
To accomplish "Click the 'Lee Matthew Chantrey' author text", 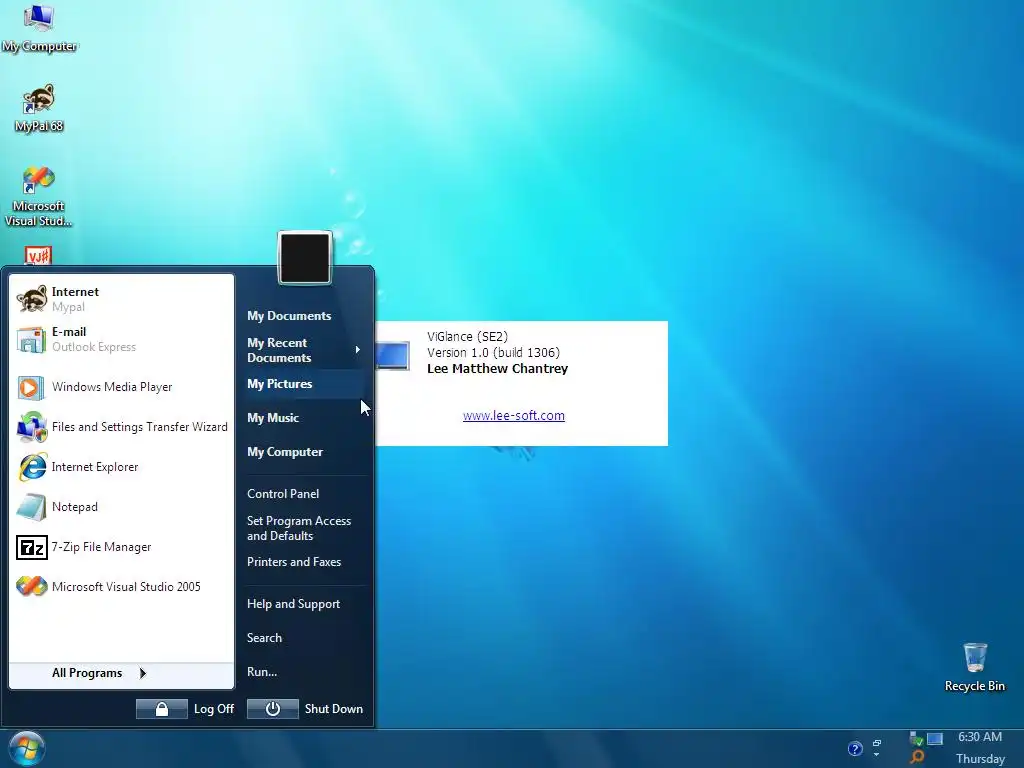I will [497, 369].
